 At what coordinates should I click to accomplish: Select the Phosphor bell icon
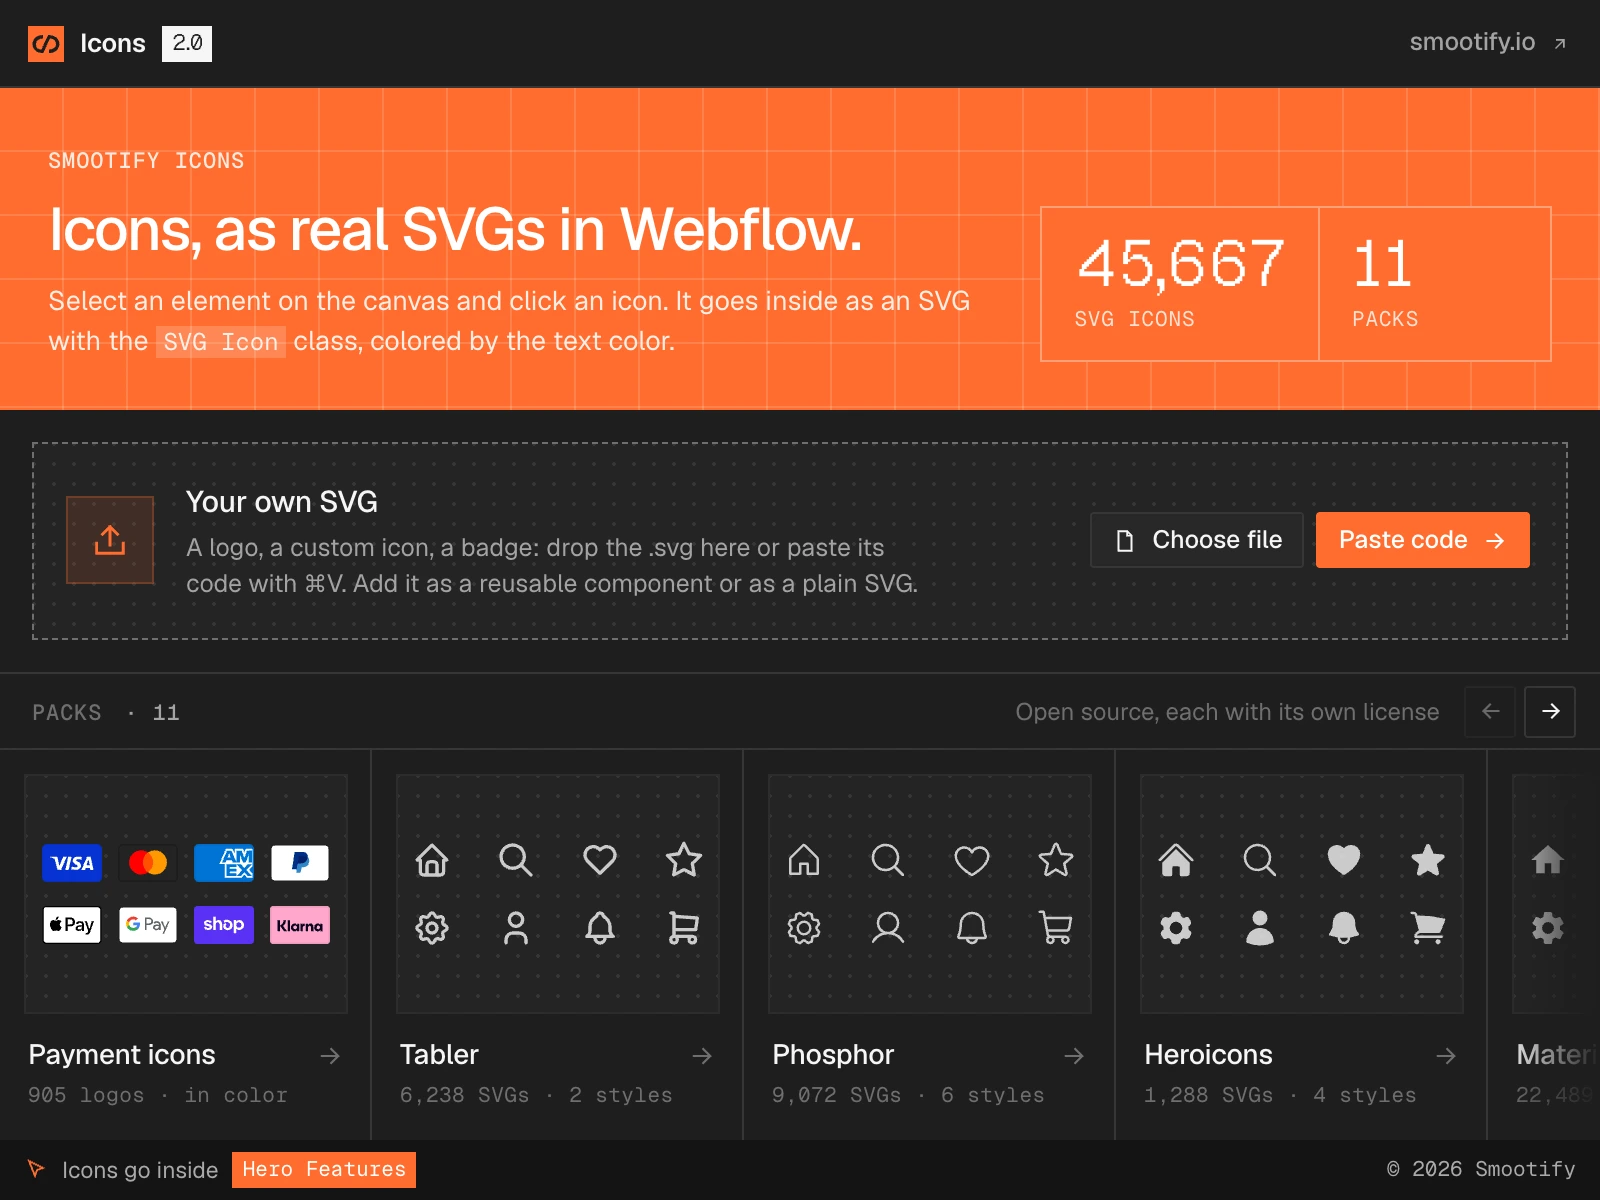[972, 928]
